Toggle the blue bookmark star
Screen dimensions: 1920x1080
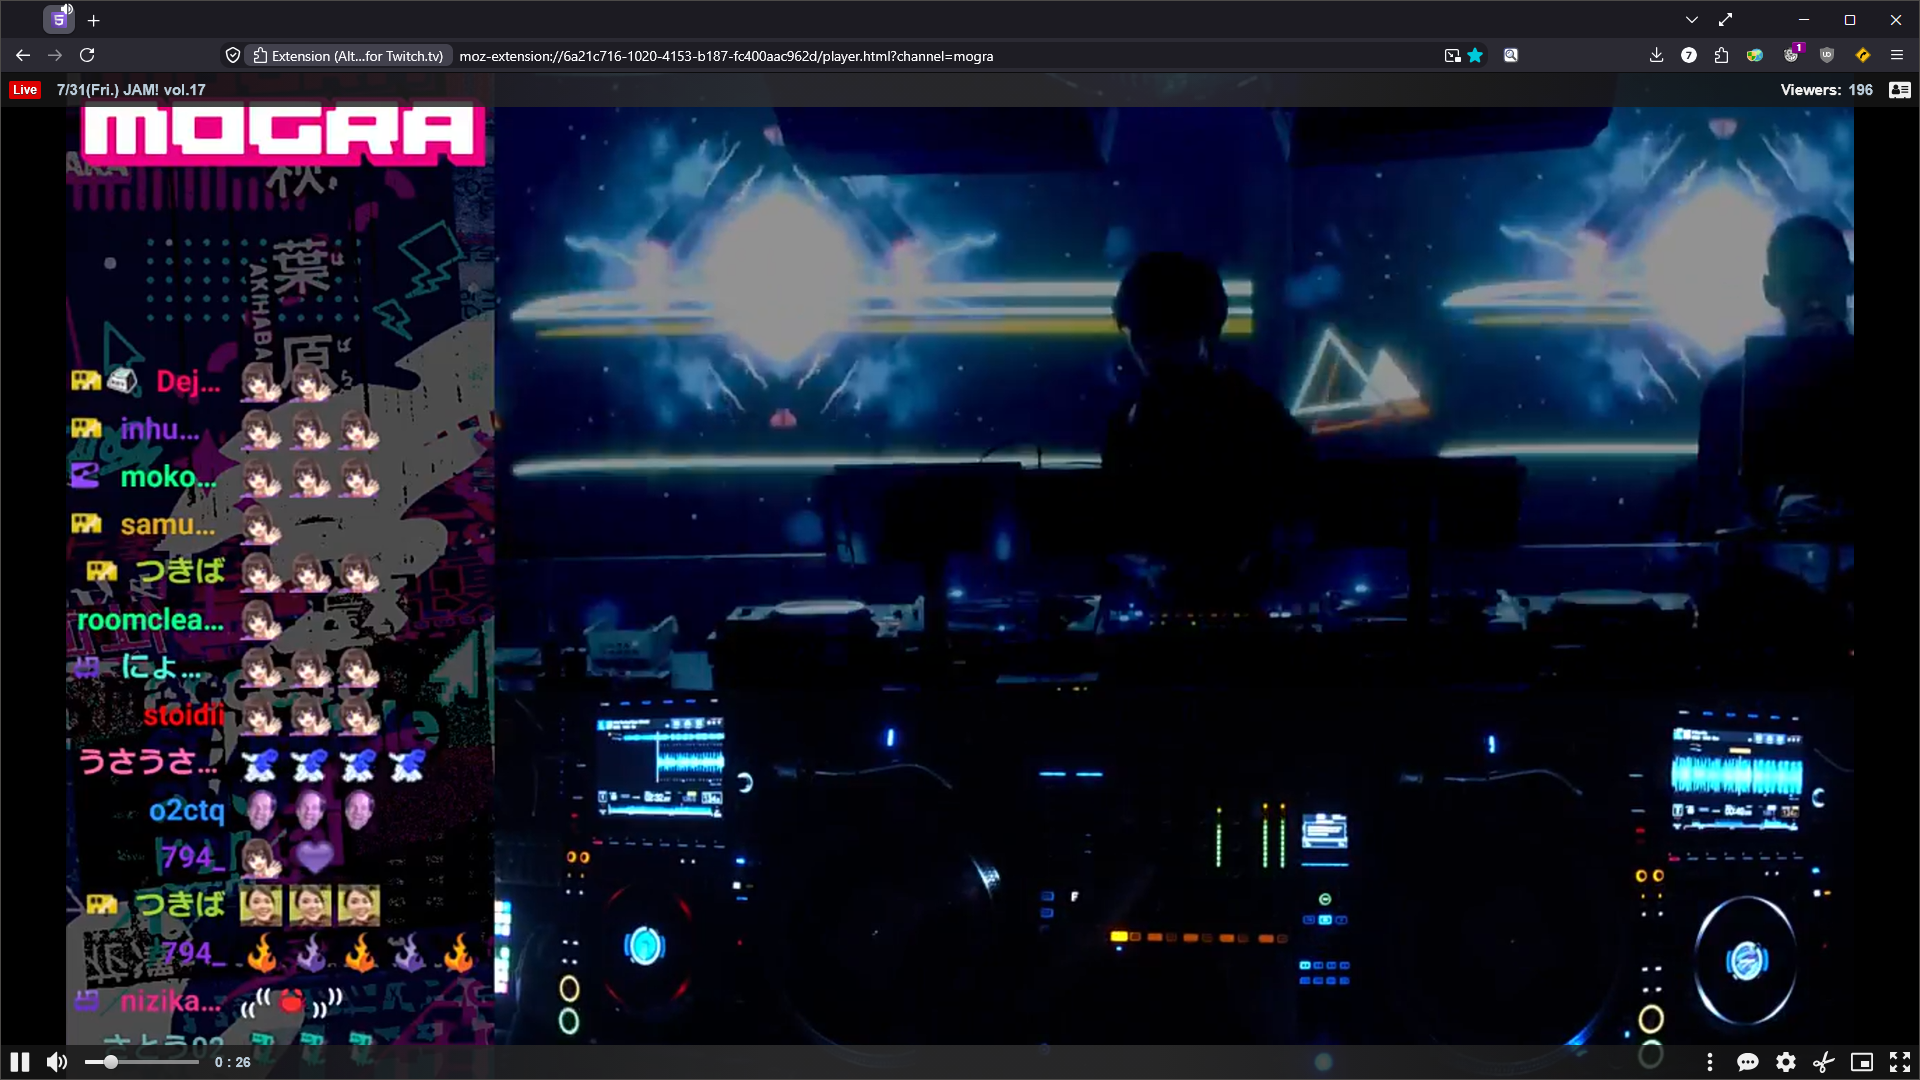[x=1475, y=56]
